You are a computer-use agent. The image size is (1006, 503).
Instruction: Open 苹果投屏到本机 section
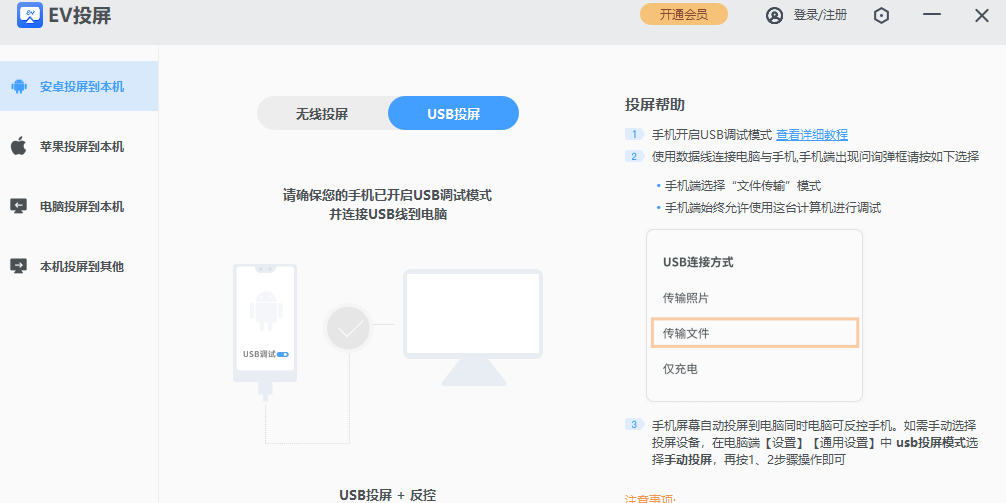[x=82, y=147]
